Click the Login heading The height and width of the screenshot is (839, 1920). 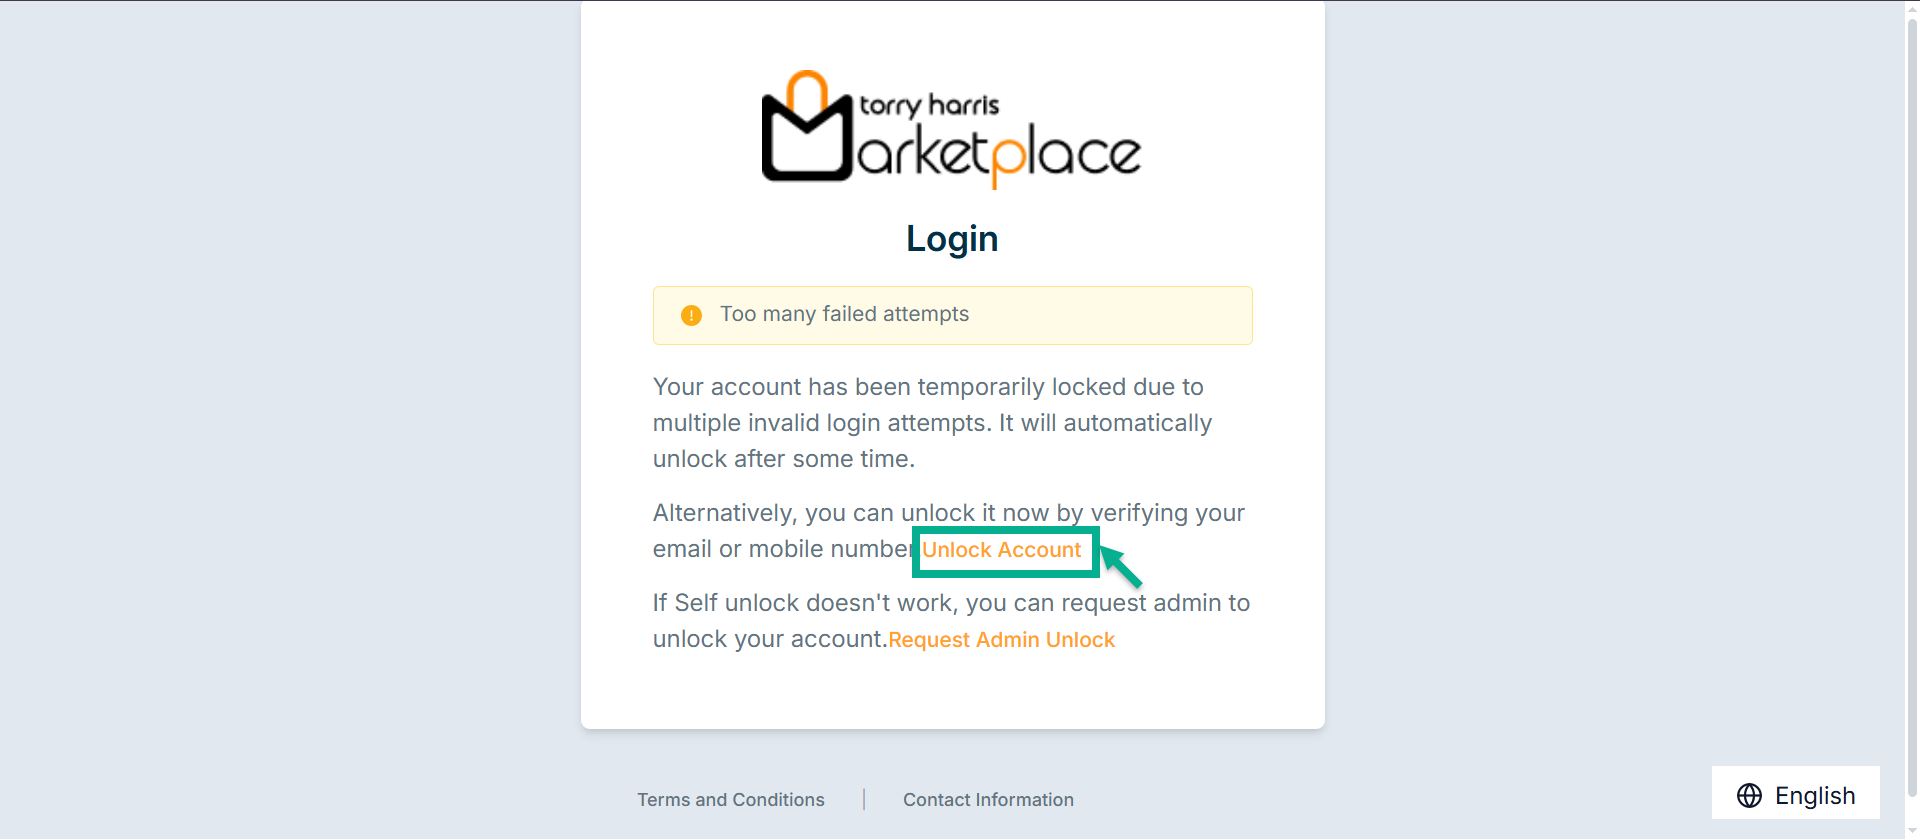point(952,239)
